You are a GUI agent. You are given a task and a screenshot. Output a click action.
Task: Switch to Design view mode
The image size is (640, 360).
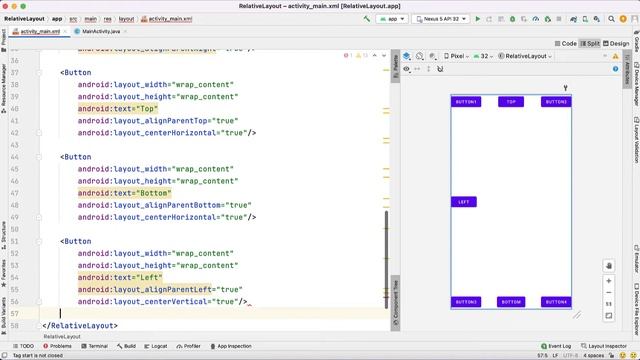click(x=616, y=43)
